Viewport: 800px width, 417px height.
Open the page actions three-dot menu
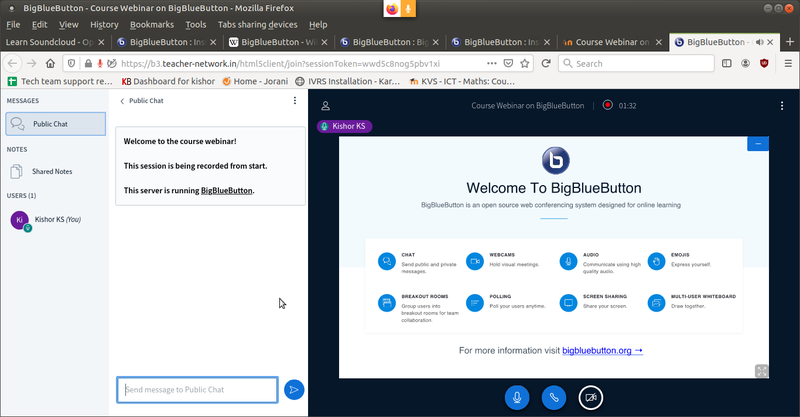tap(492, 63)
